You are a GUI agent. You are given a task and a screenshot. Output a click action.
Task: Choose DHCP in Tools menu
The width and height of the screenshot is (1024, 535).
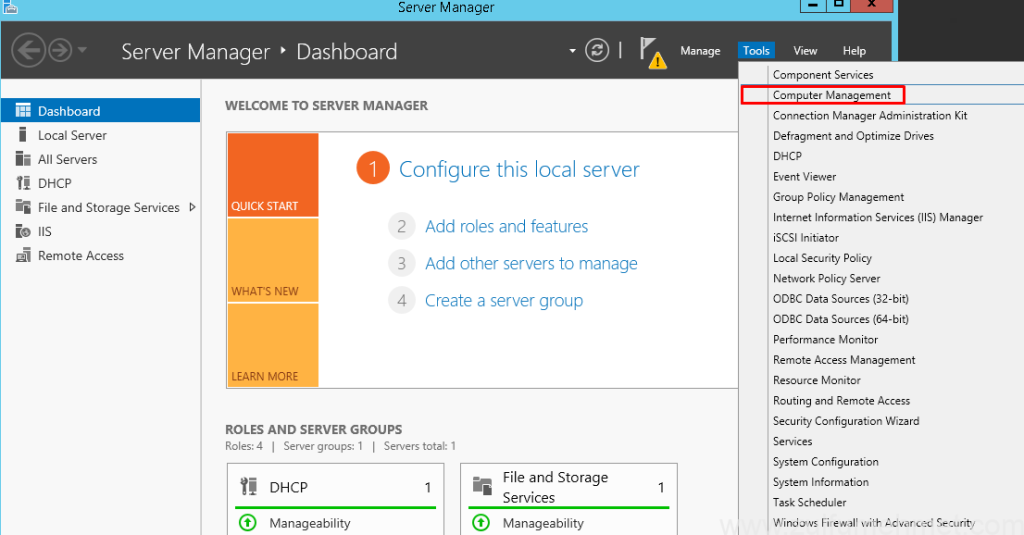click(x=787, y=156)
